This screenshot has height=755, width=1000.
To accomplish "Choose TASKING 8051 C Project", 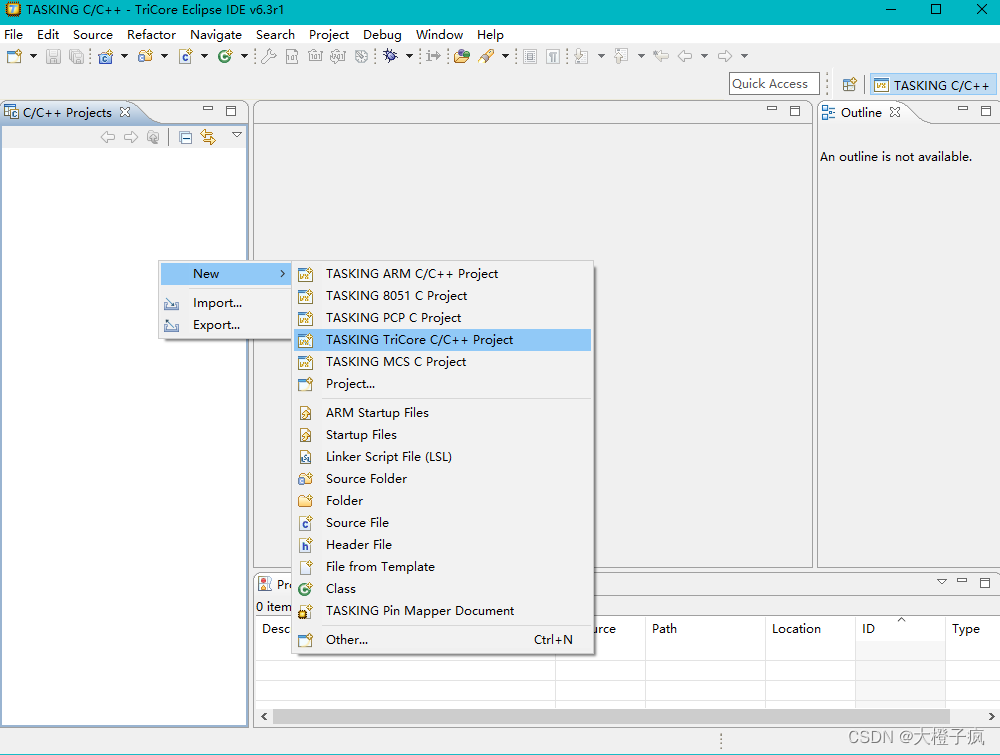I will [443, 296].
